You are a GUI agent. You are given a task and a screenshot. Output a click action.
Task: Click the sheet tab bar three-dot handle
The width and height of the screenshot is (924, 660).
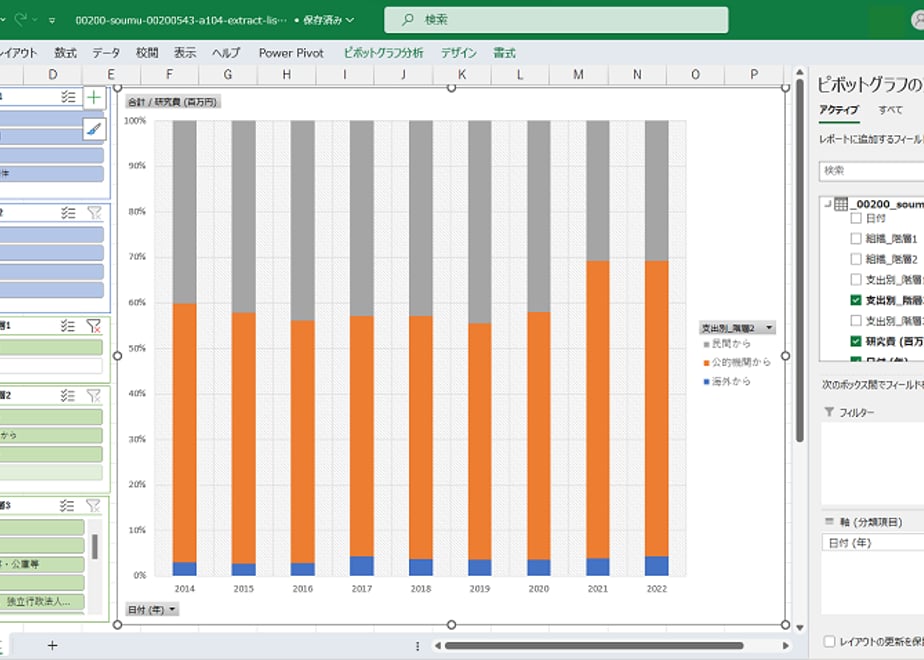417,646
